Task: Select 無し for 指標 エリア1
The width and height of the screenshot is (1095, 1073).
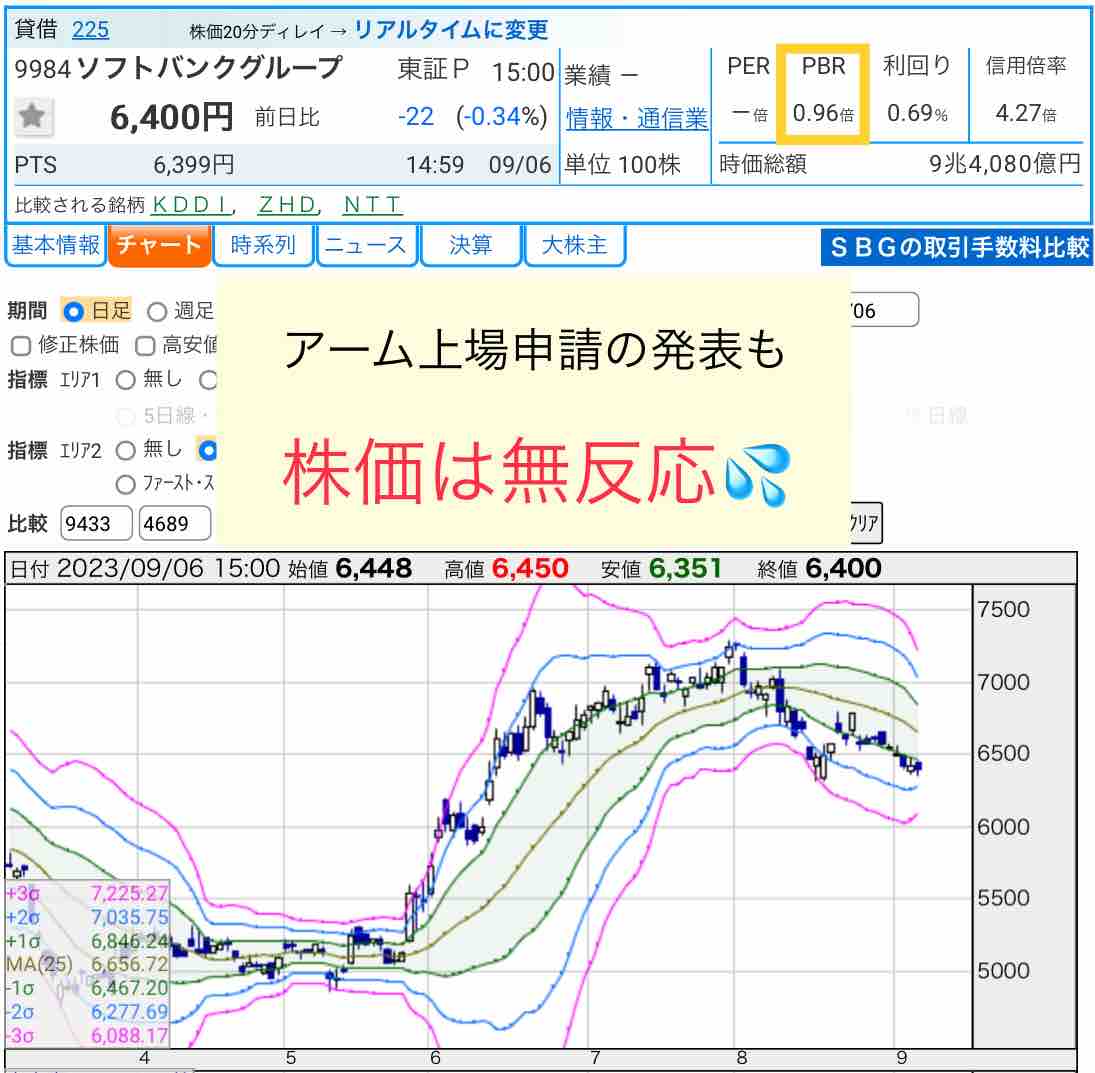Action: [126, 381]
